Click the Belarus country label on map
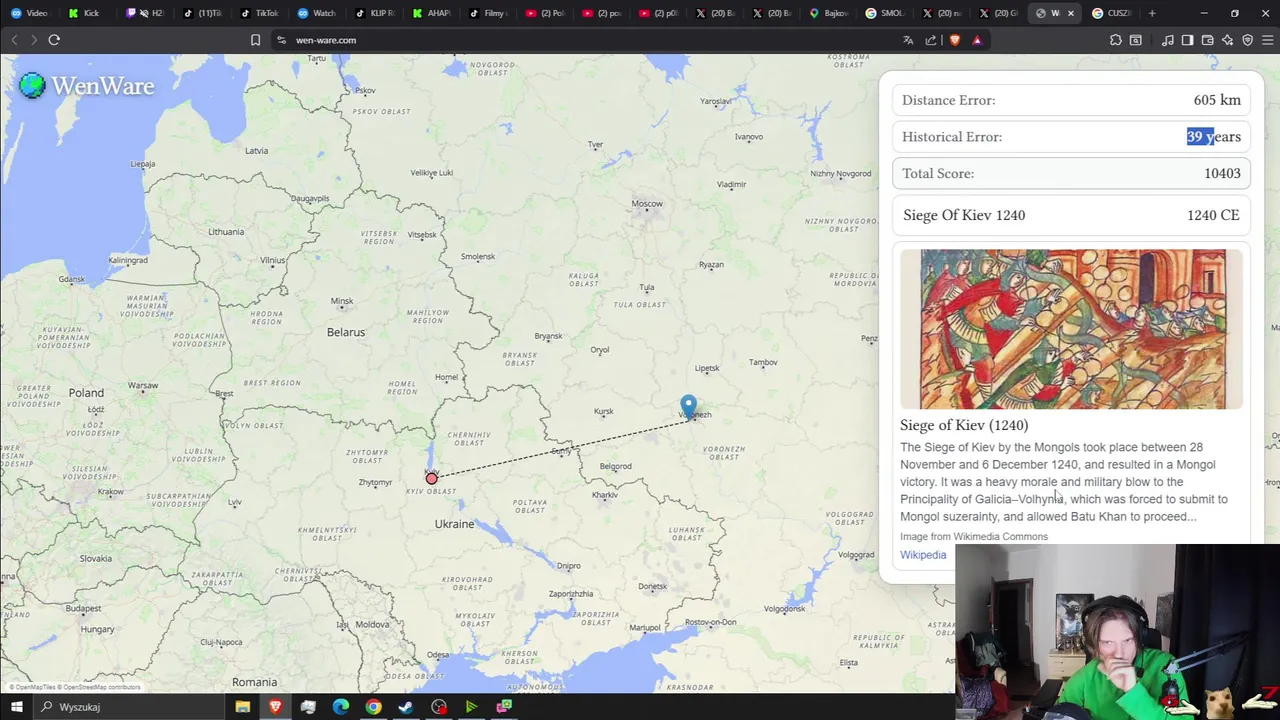Viewport: 1280px width, 720px height. click(x=346, y=332)
